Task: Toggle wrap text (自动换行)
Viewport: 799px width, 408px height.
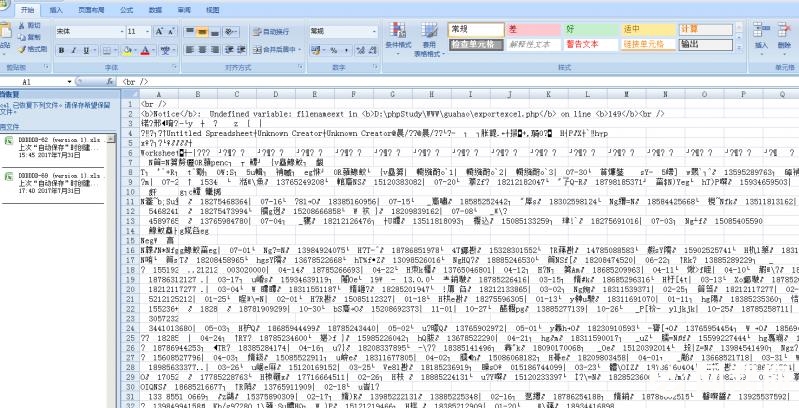Action: 269,31
